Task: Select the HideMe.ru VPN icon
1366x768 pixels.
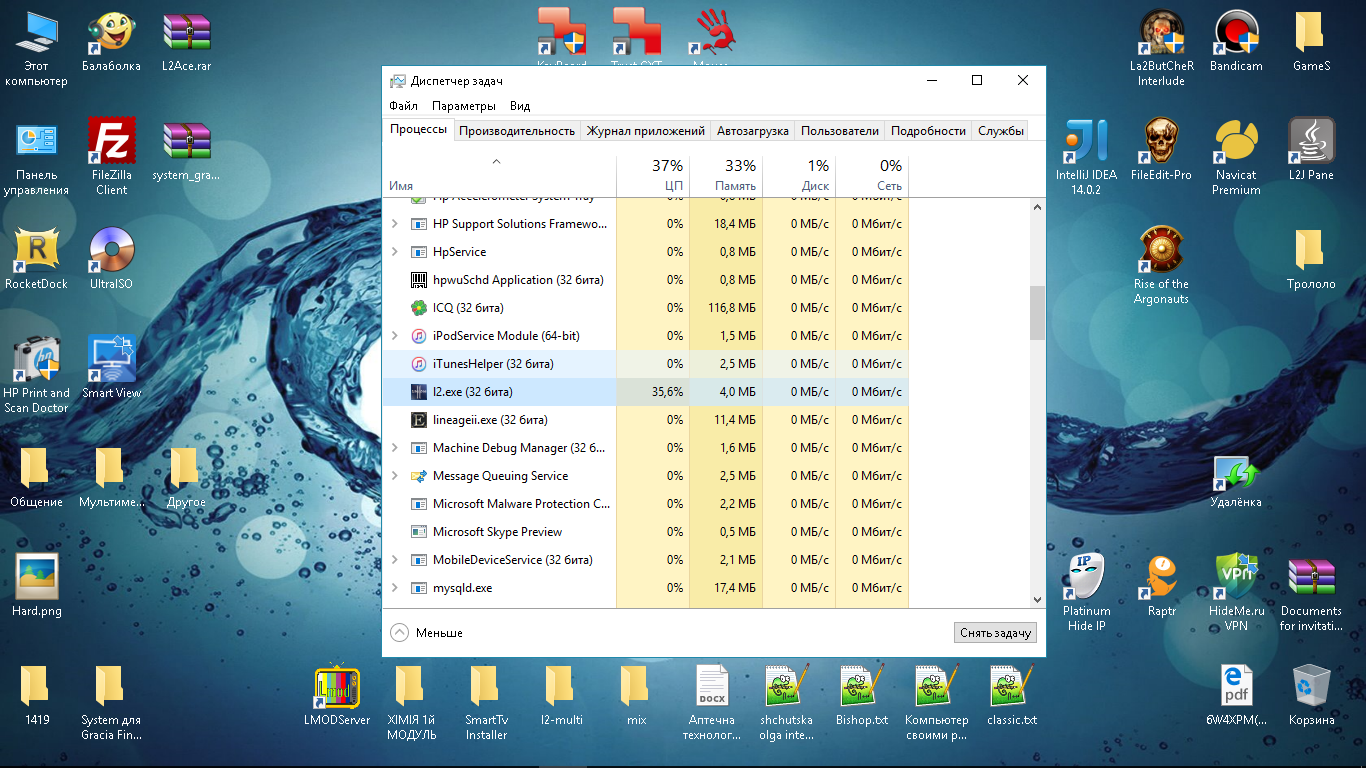Action: coord(1236,593)
